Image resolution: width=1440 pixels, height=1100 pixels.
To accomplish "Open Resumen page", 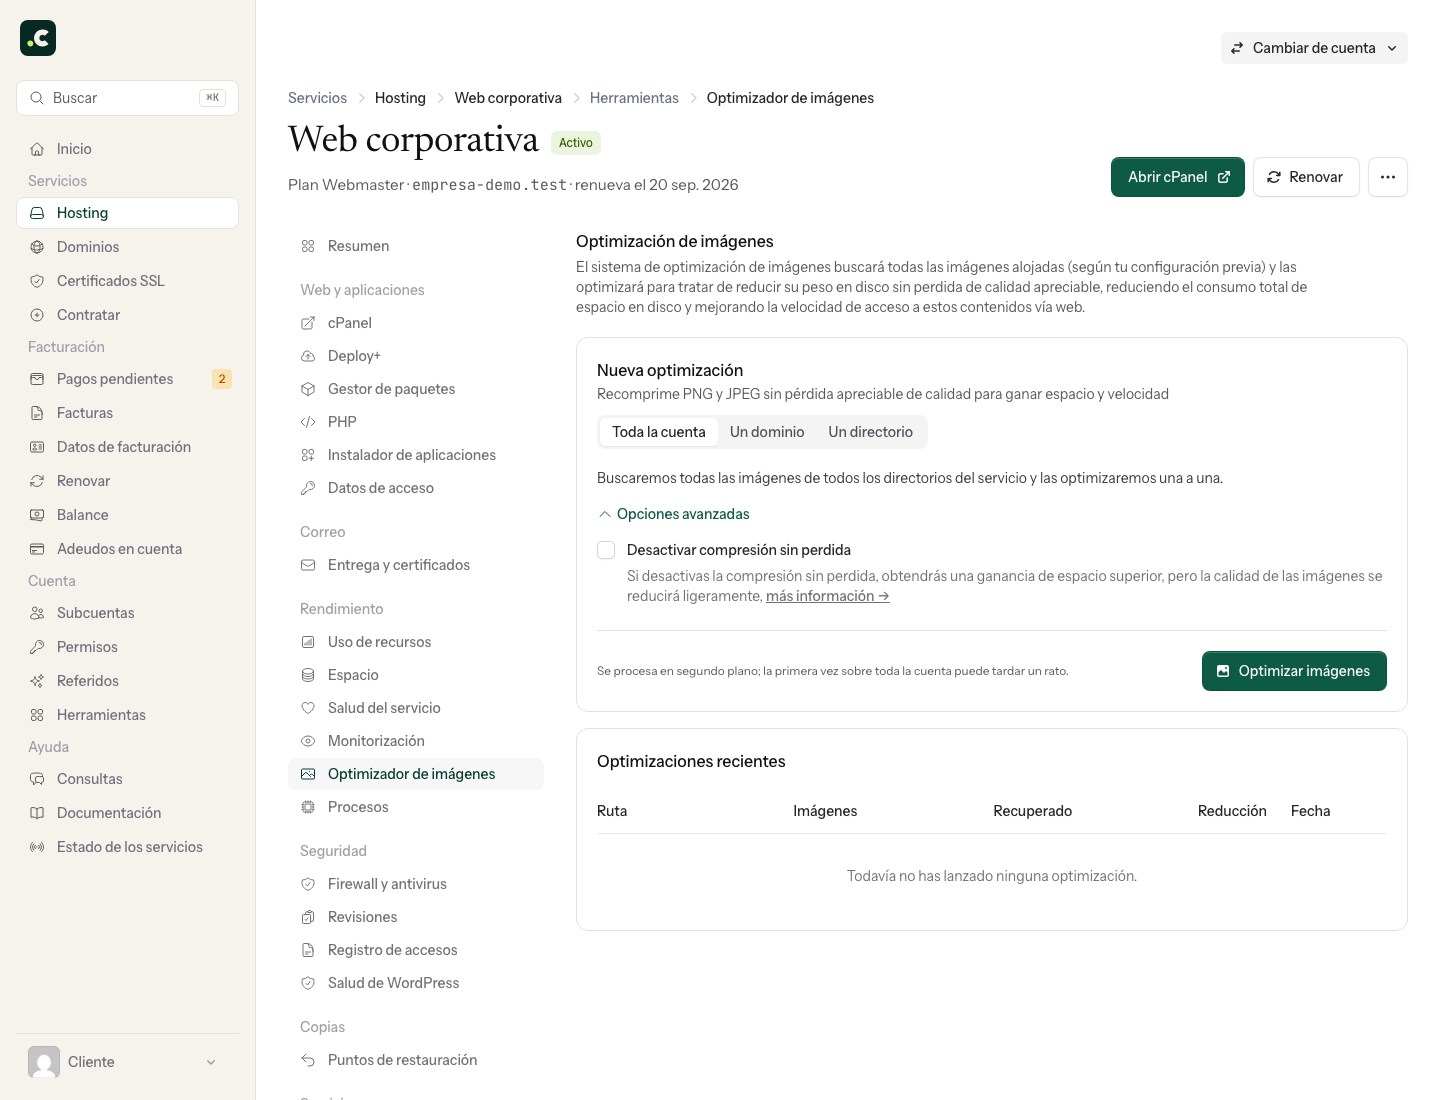I will click(416, 246).
